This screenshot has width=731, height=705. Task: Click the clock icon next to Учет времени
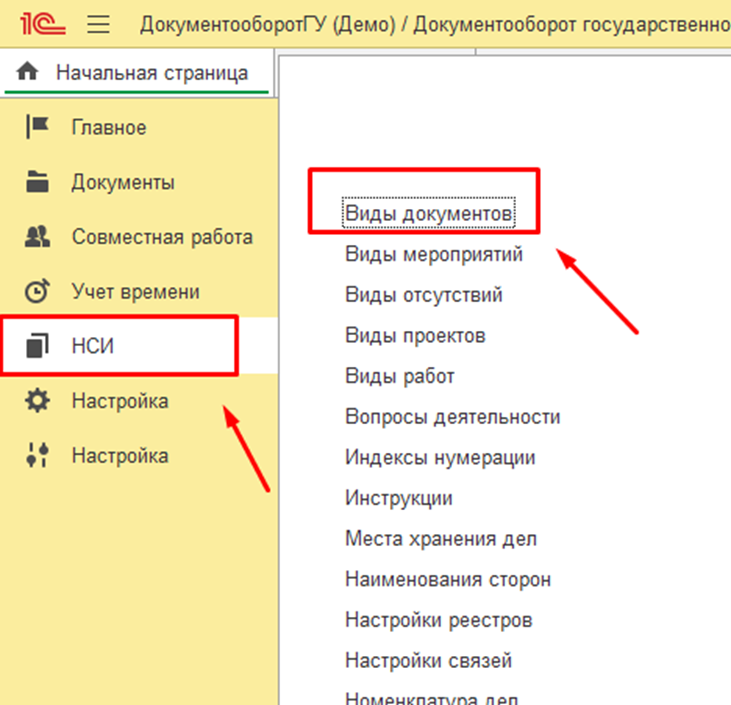tap(37, 291)
